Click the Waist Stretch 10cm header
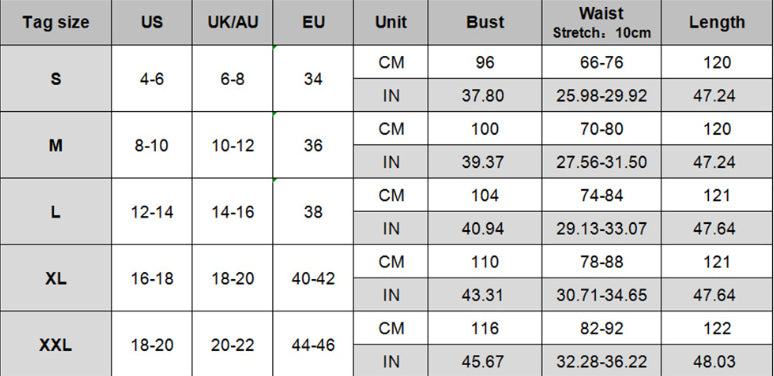 pyautogui.click(x=601, y=22)
